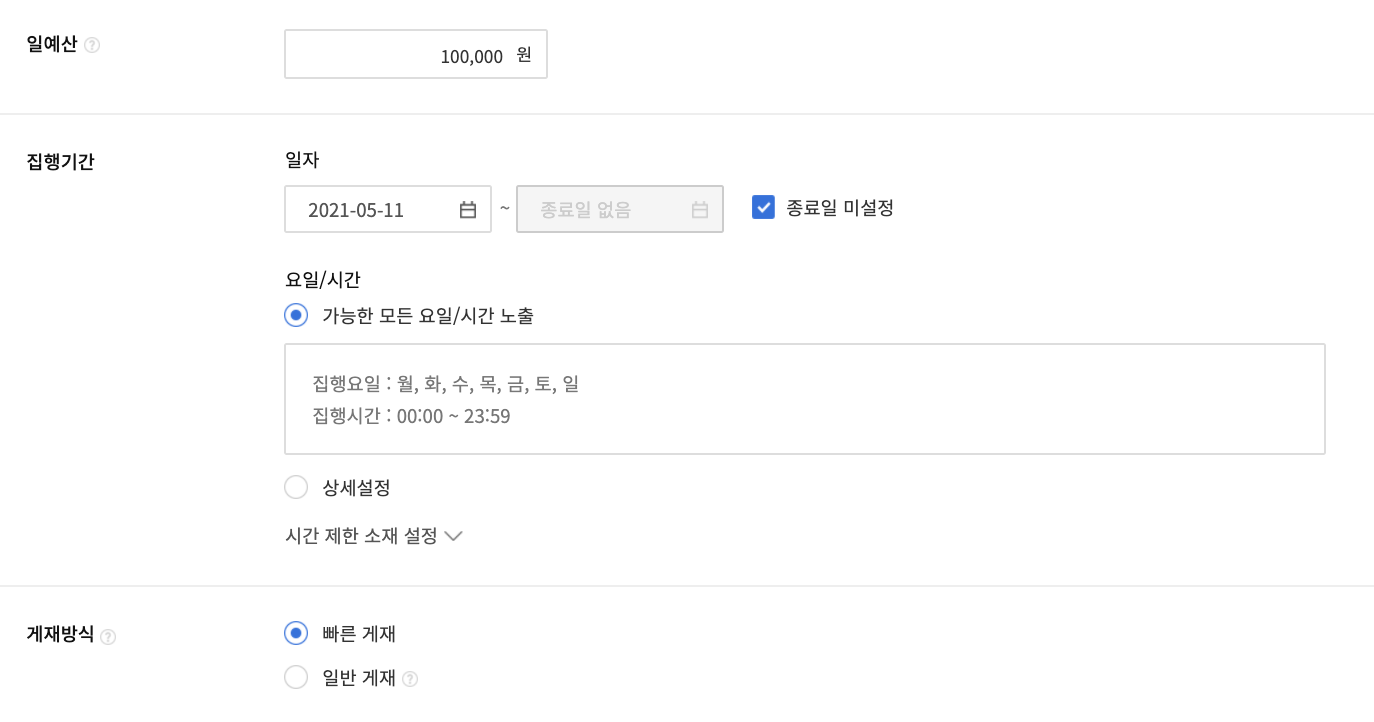Viewport: 1374px width, 722px height.
Task: Uncheck the 종료일 미설정 checkbox
Action: coord(763,207)
